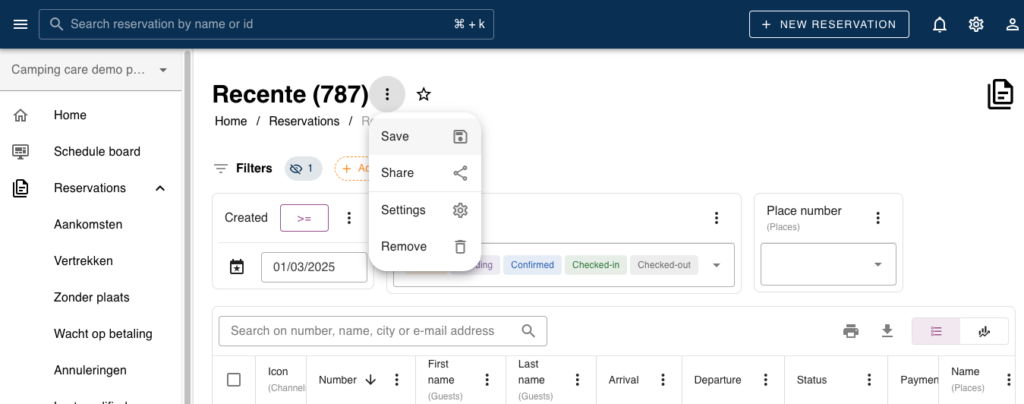Open the hamburger navigation menu
Screen dimensions: 1024x404
(x=20, y=24)
